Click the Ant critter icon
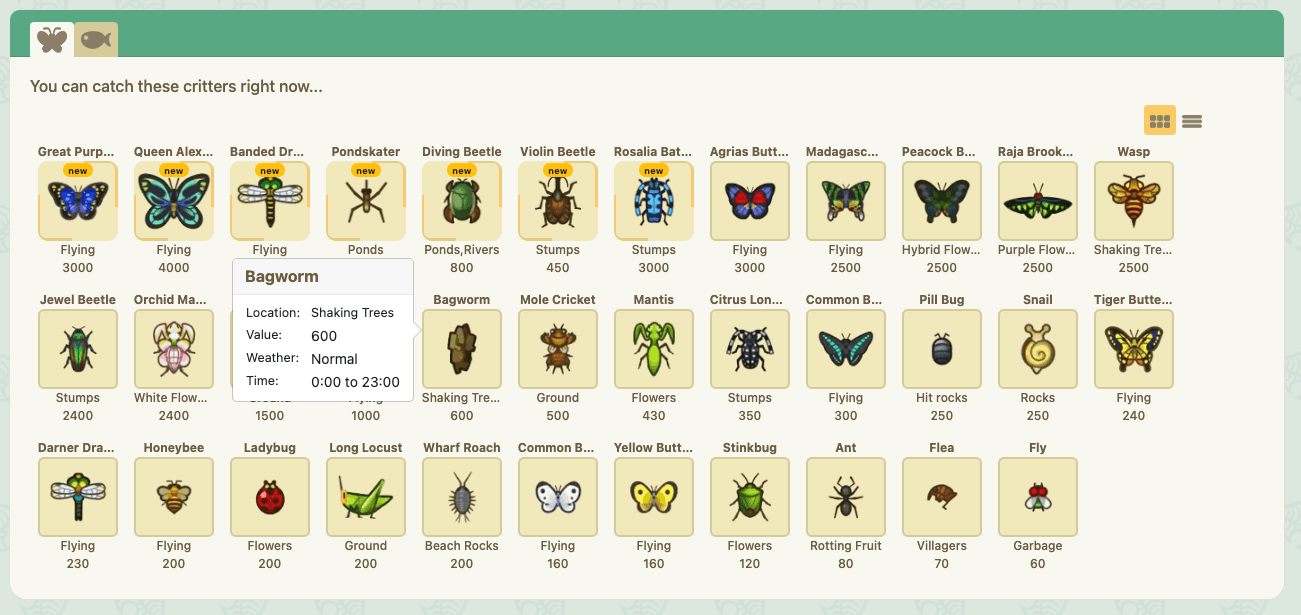Screen dimensions: 1301x615 [845, 496]
